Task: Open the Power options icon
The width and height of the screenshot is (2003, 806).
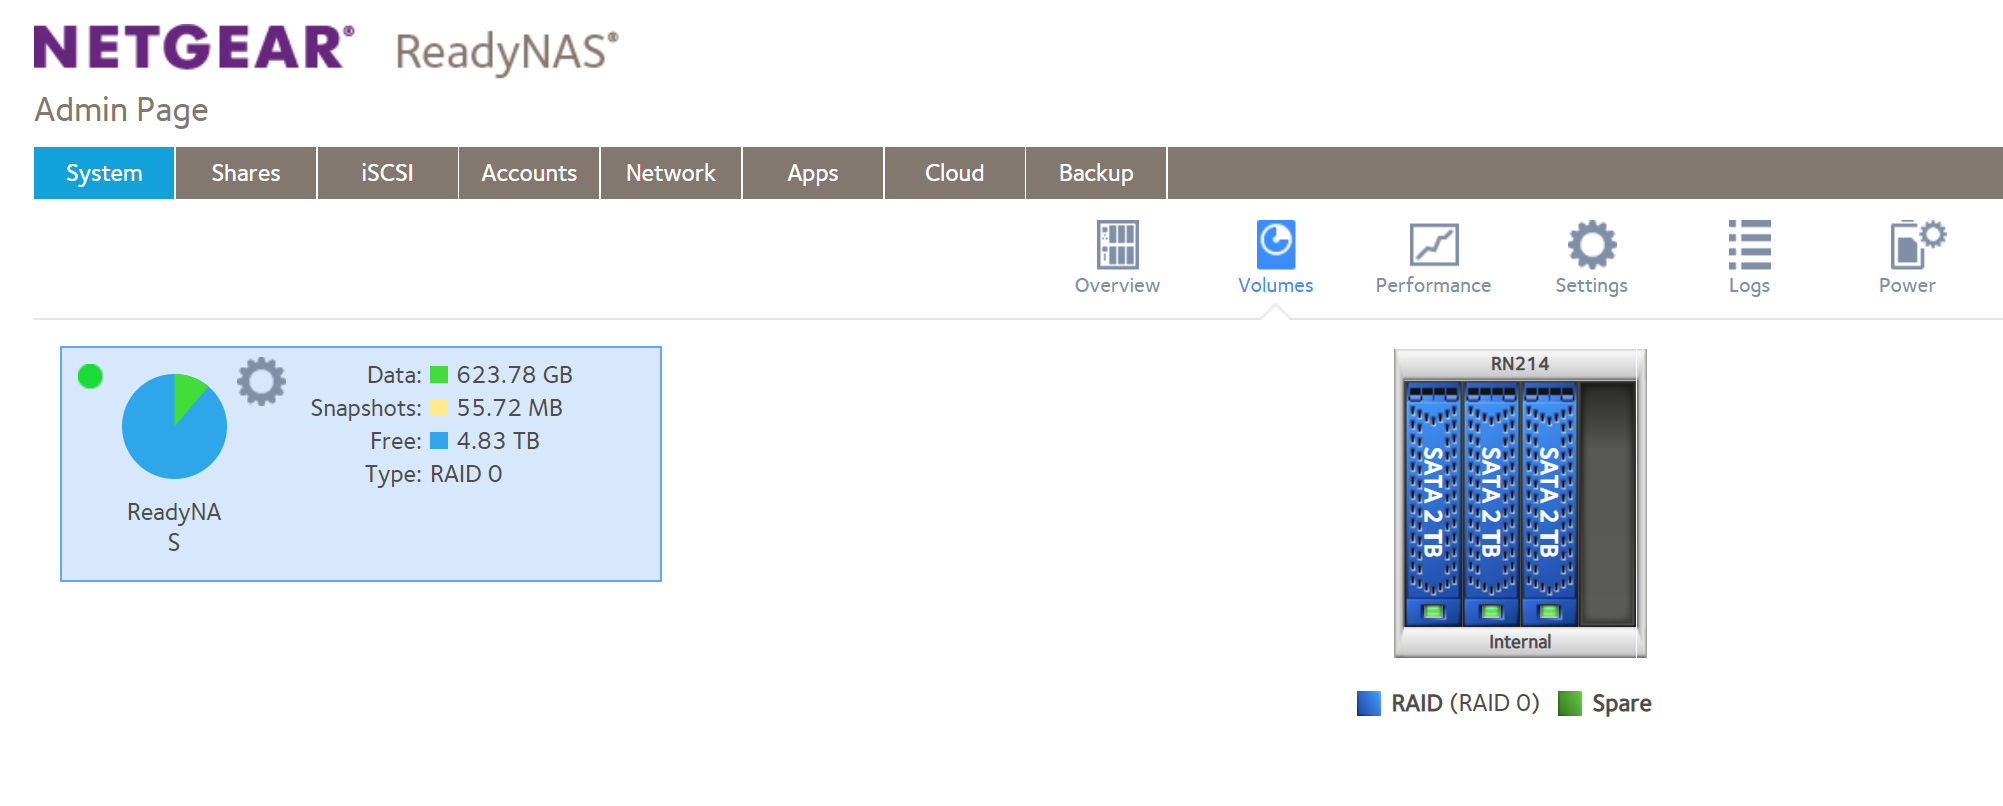Action: coord(1917,245)
